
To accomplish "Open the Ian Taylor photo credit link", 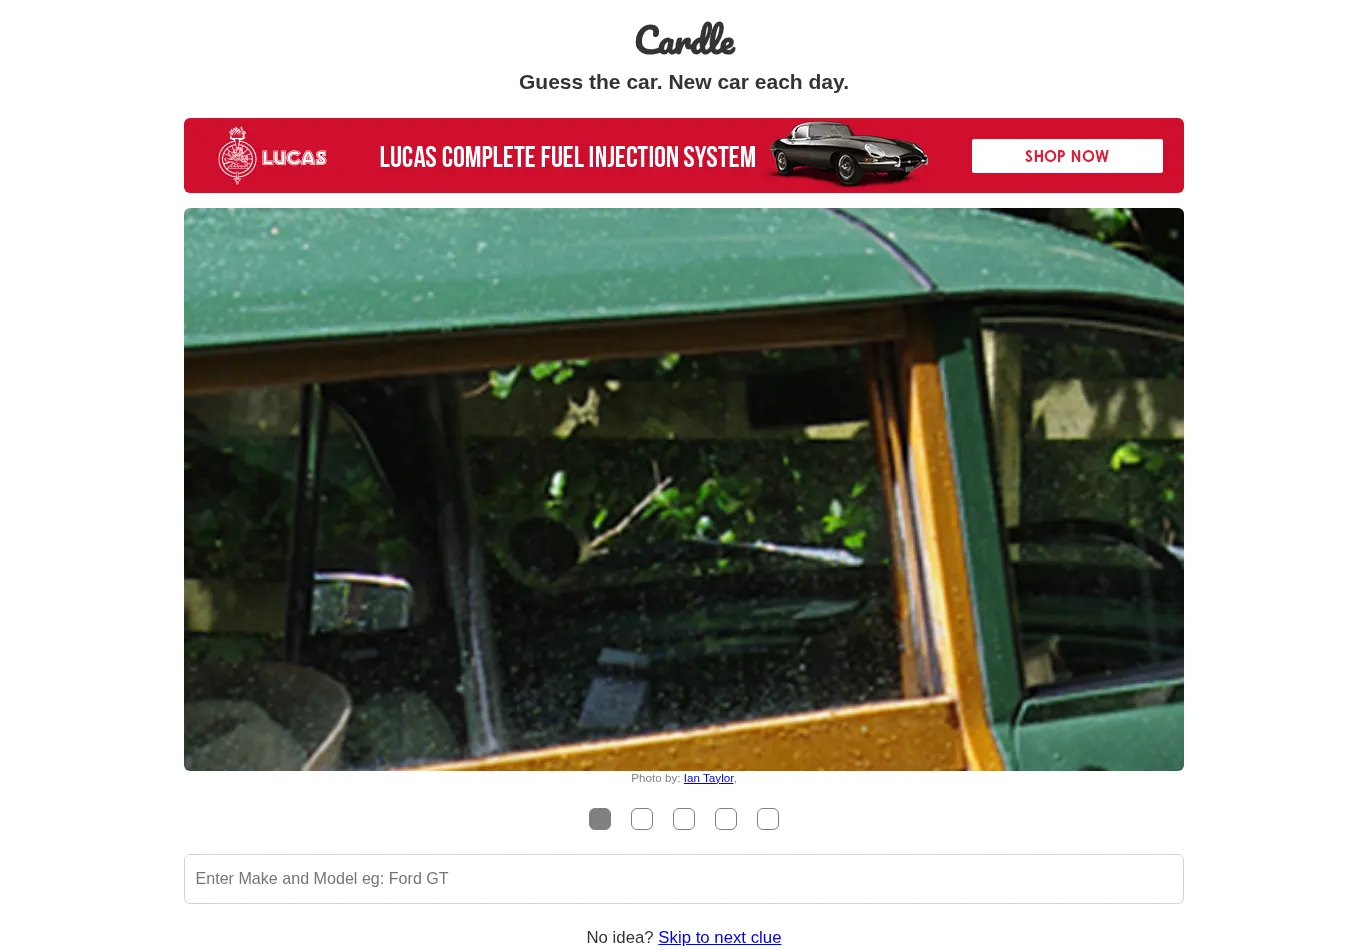I will point(708,778).
